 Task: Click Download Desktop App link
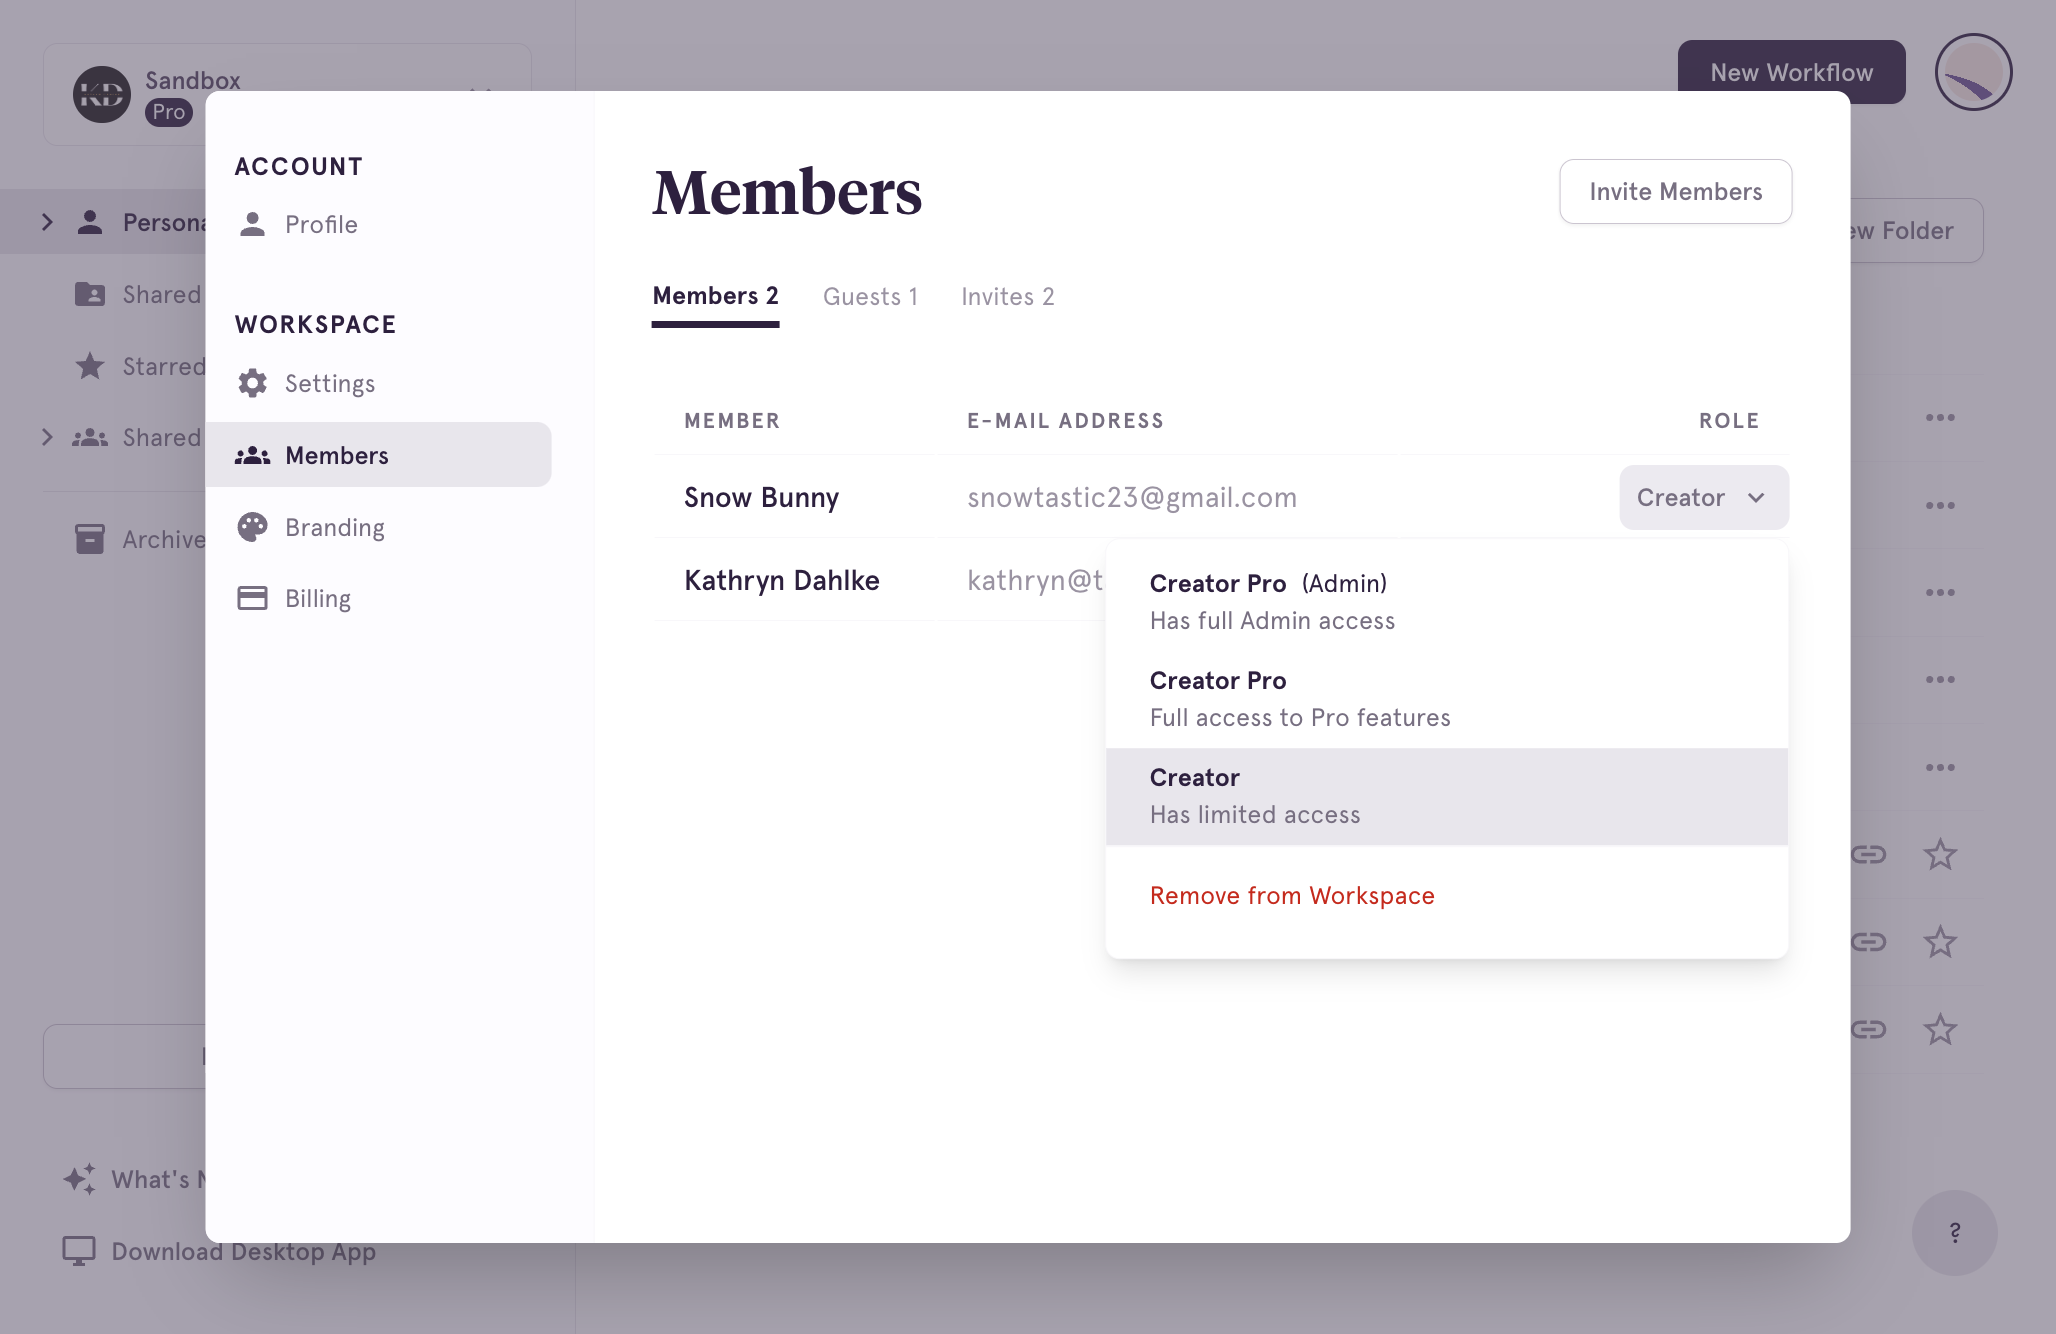[243, 1252]
